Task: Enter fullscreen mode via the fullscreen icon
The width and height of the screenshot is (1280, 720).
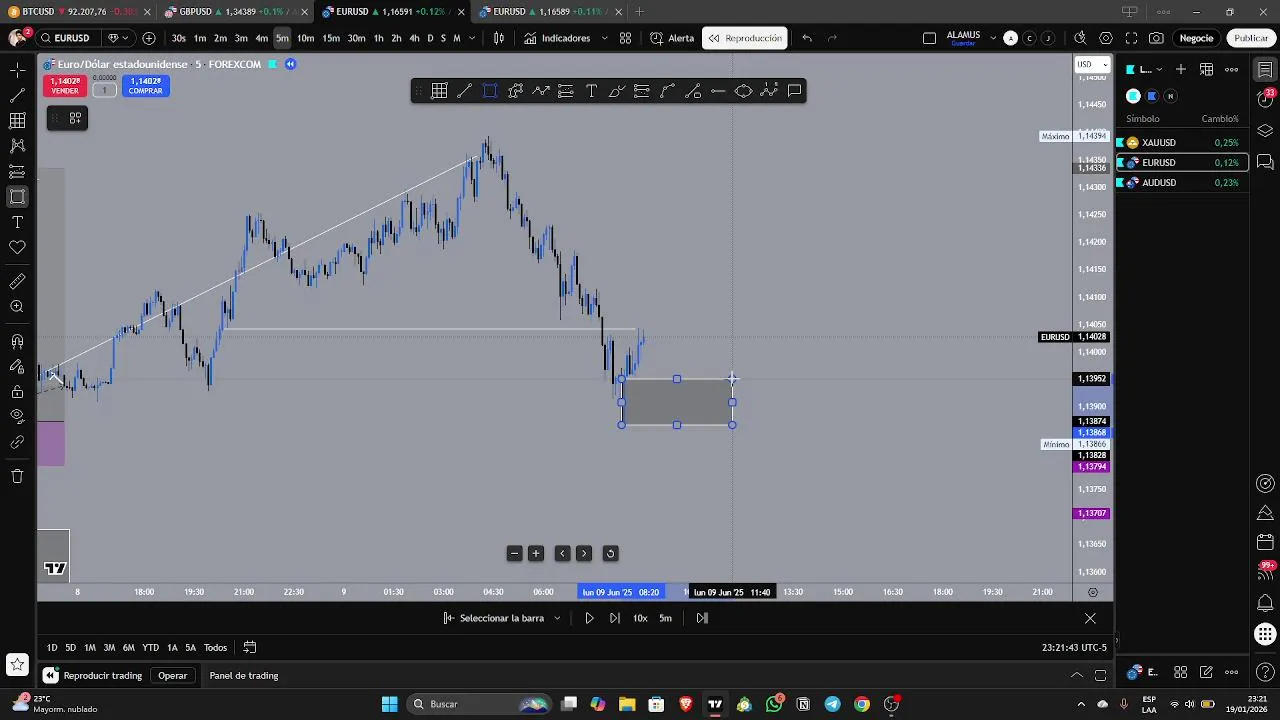Action: click(1131, 38)
